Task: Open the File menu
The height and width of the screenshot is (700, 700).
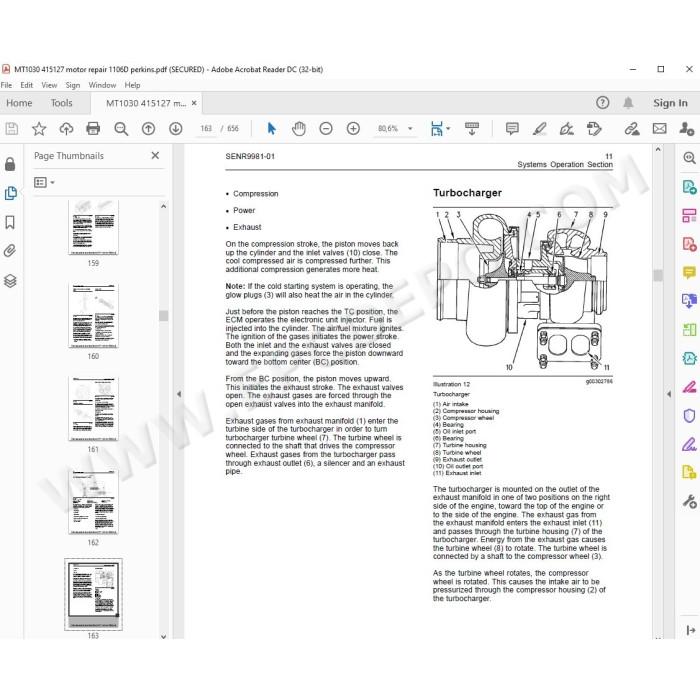Action: [x=6, y=85]
